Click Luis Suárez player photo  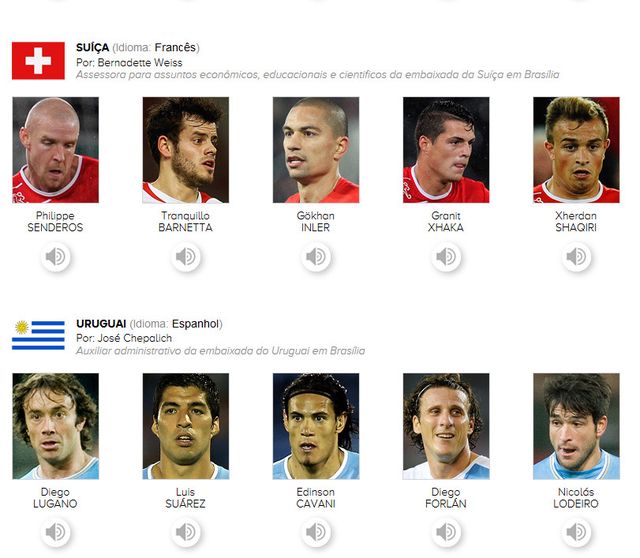[186, 426]
